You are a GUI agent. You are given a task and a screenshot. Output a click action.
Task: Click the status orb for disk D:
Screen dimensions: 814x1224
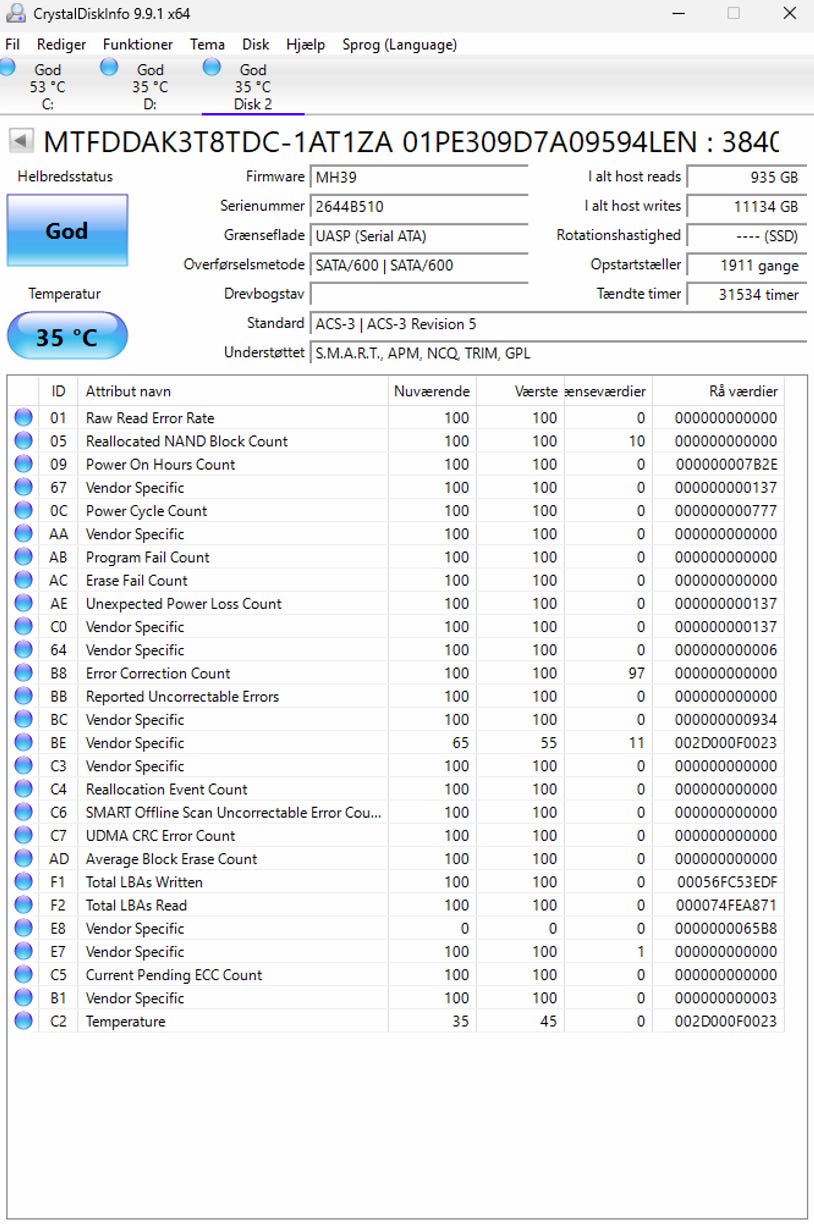coord(109,67)
